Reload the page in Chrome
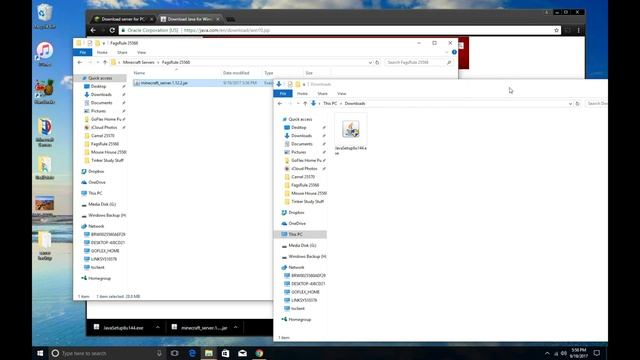This screenshot has height=360, width=640. point(112,30)
